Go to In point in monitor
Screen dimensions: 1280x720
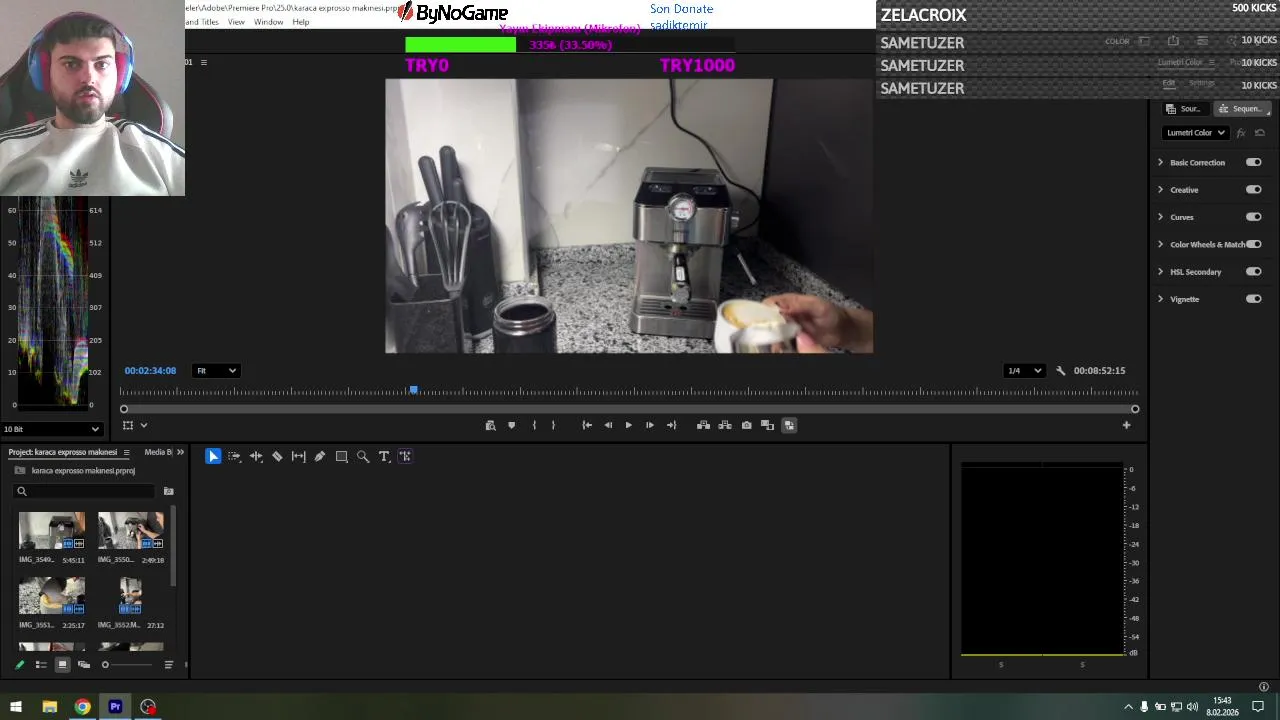(x=587, y=425)
